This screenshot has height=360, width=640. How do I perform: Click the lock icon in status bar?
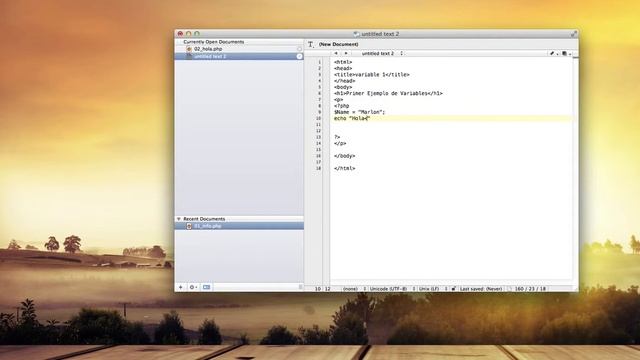coord(453,289)
